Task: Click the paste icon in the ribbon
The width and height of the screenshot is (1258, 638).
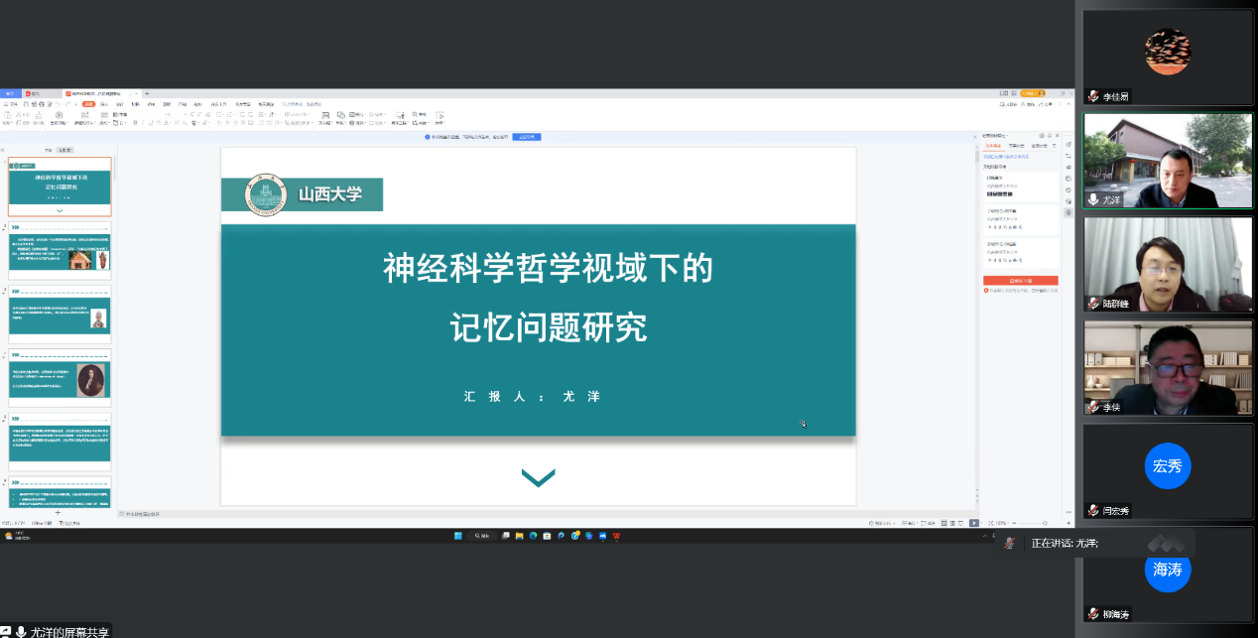Action: (8, 117)
